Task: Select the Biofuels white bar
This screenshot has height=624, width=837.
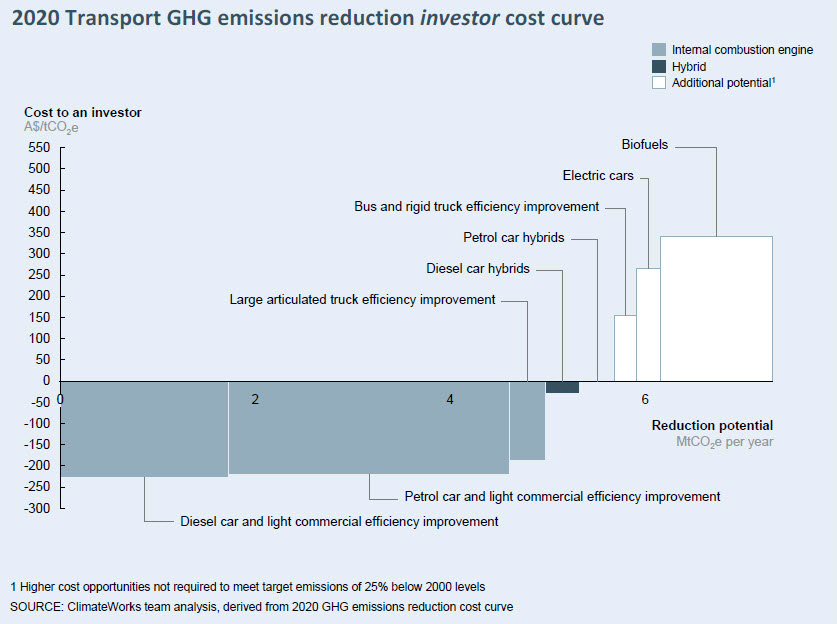Action: point(716,308)
